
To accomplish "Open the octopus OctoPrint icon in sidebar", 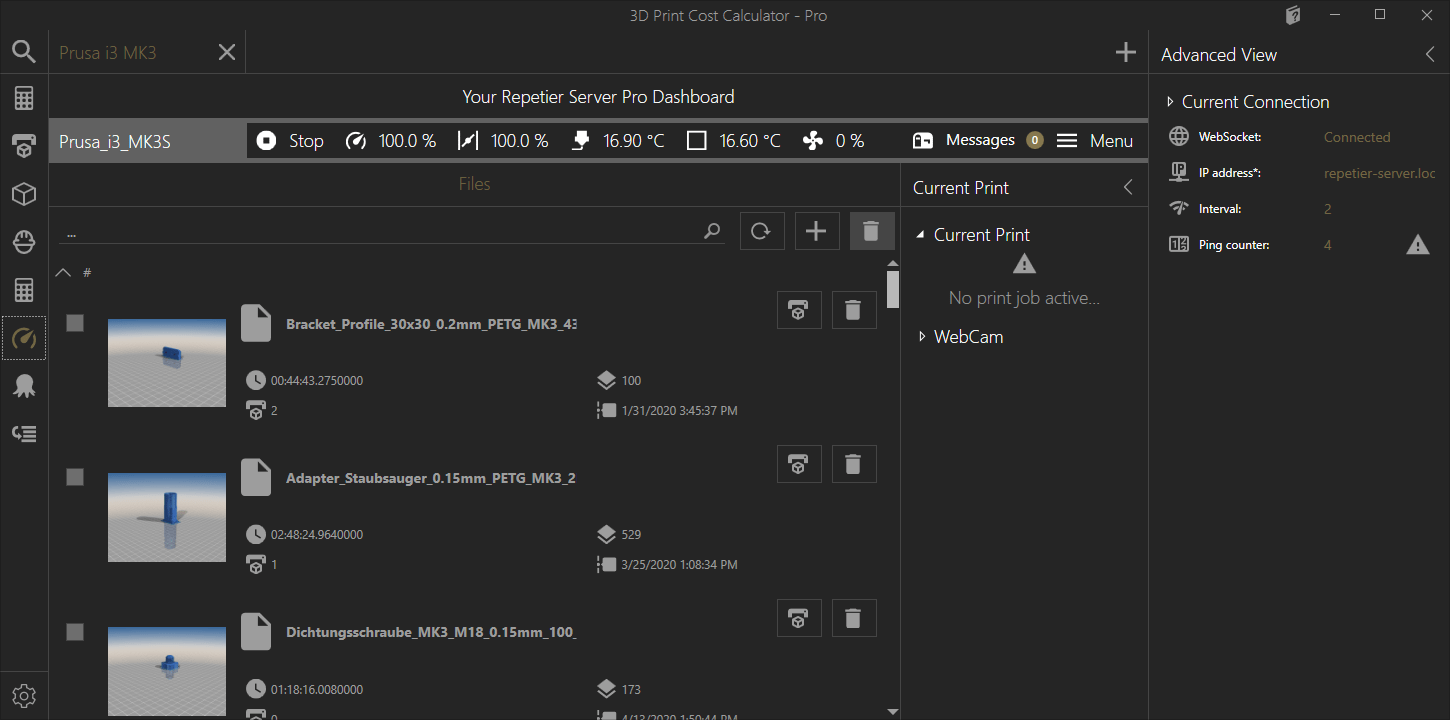I will [24, 386].
